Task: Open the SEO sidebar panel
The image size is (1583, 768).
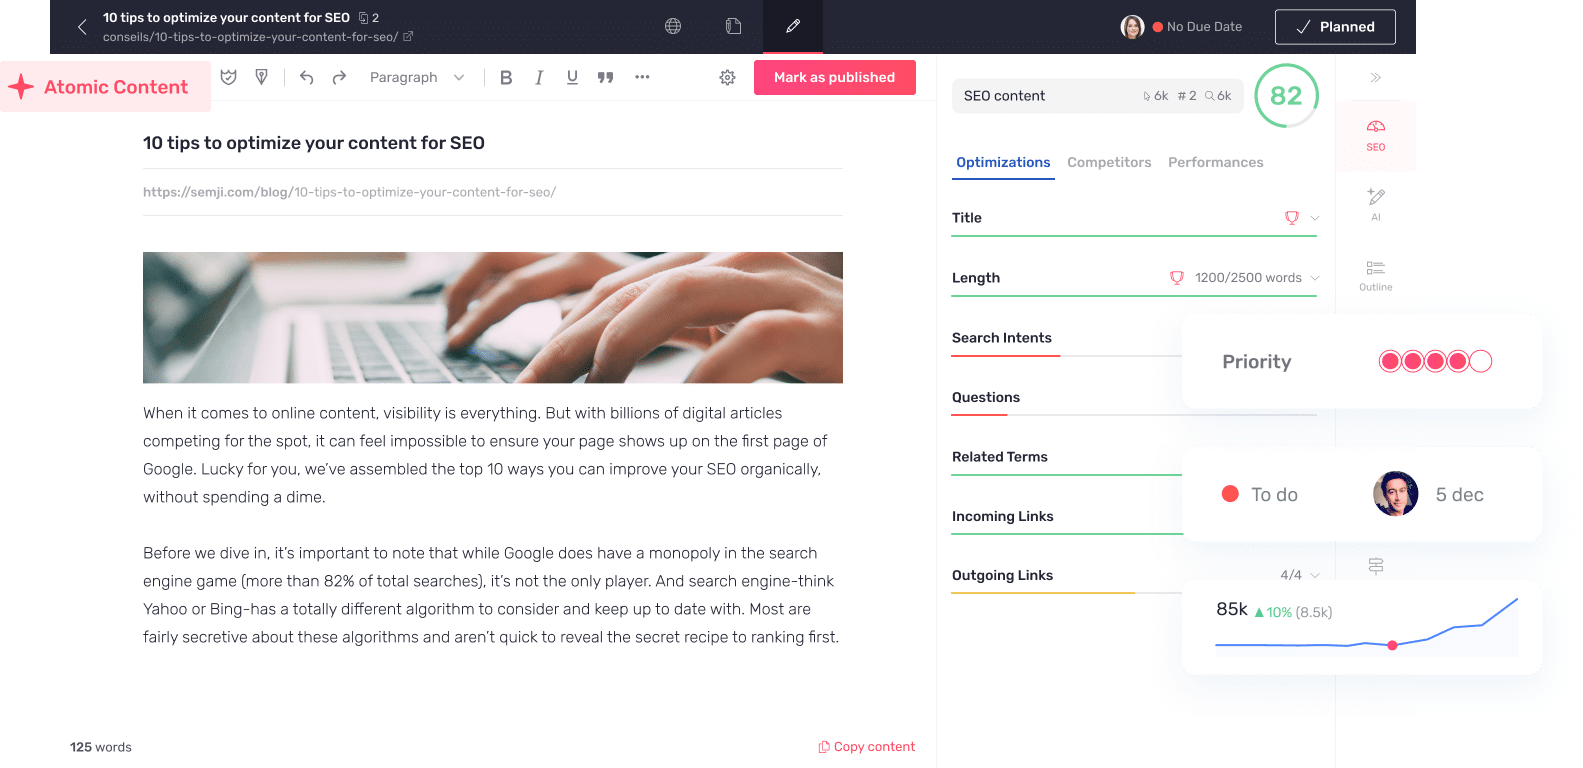Action: click(1376, 136)
